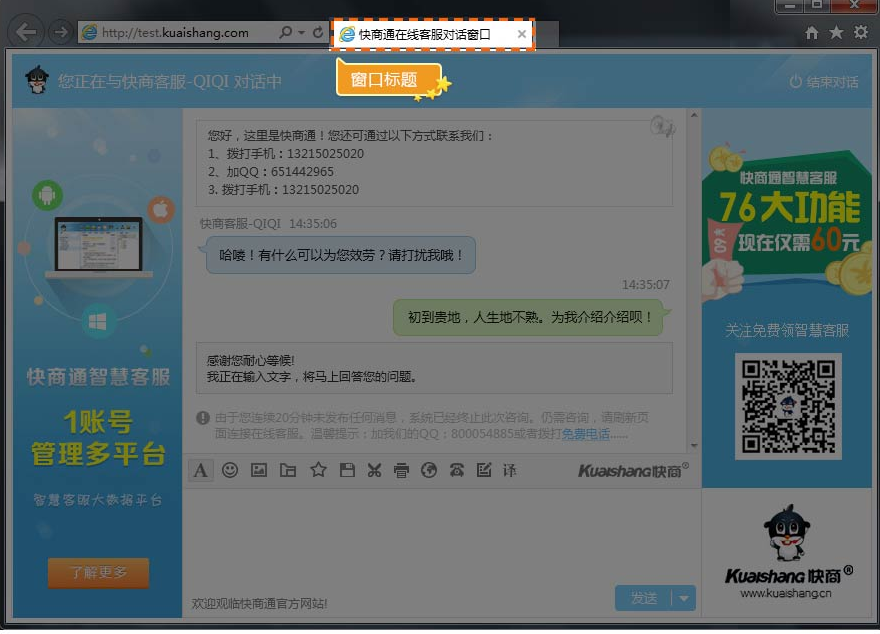Print the conversation with printer icon
The height and width of the screenshot is (634, 880).
pos(401,470)
